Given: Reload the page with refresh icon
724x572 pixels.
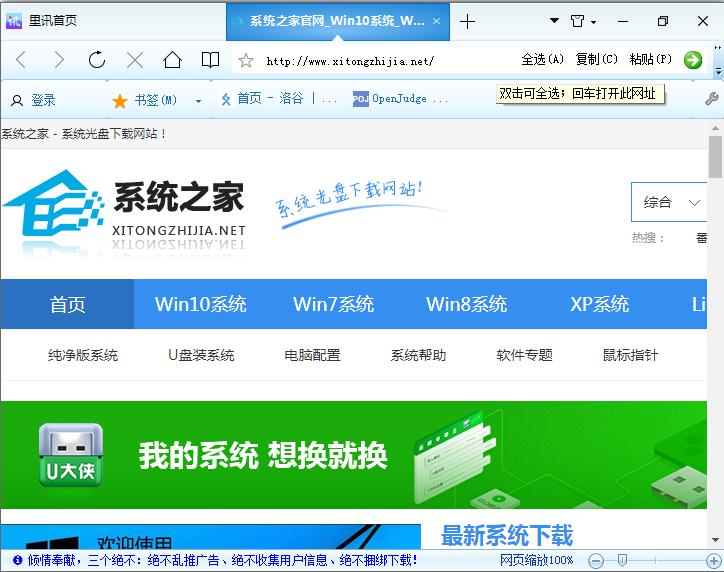Looking at the screenshot, I should point(97,60).
